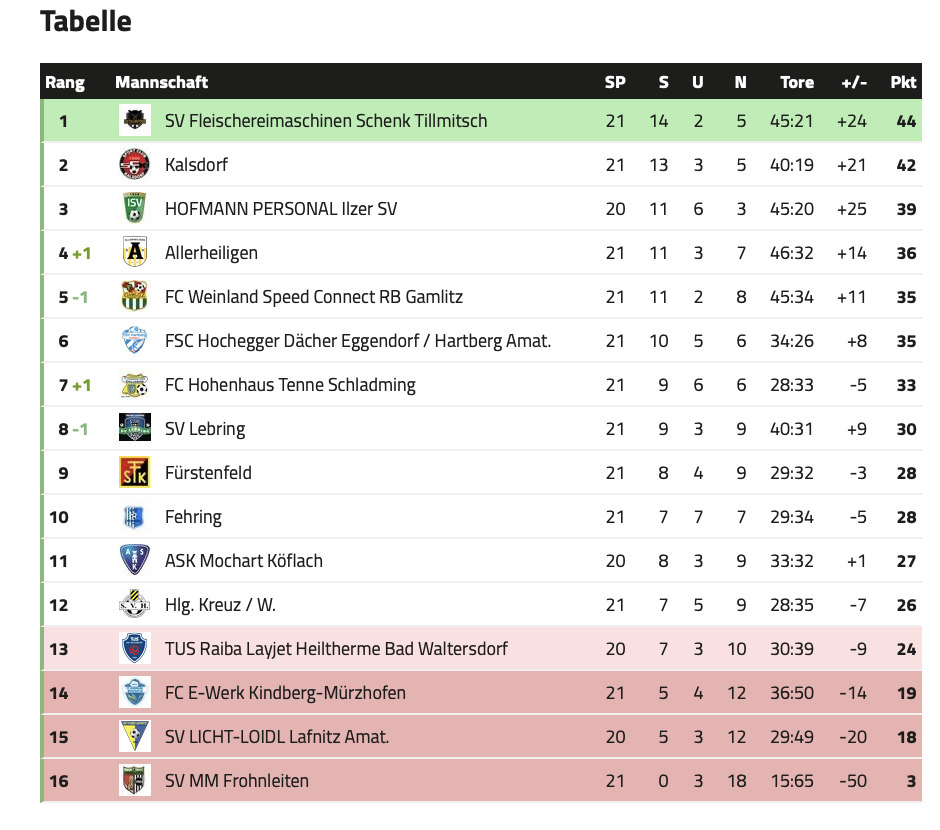Click the SV Tillmitsch club crest icon

point(134,120)
